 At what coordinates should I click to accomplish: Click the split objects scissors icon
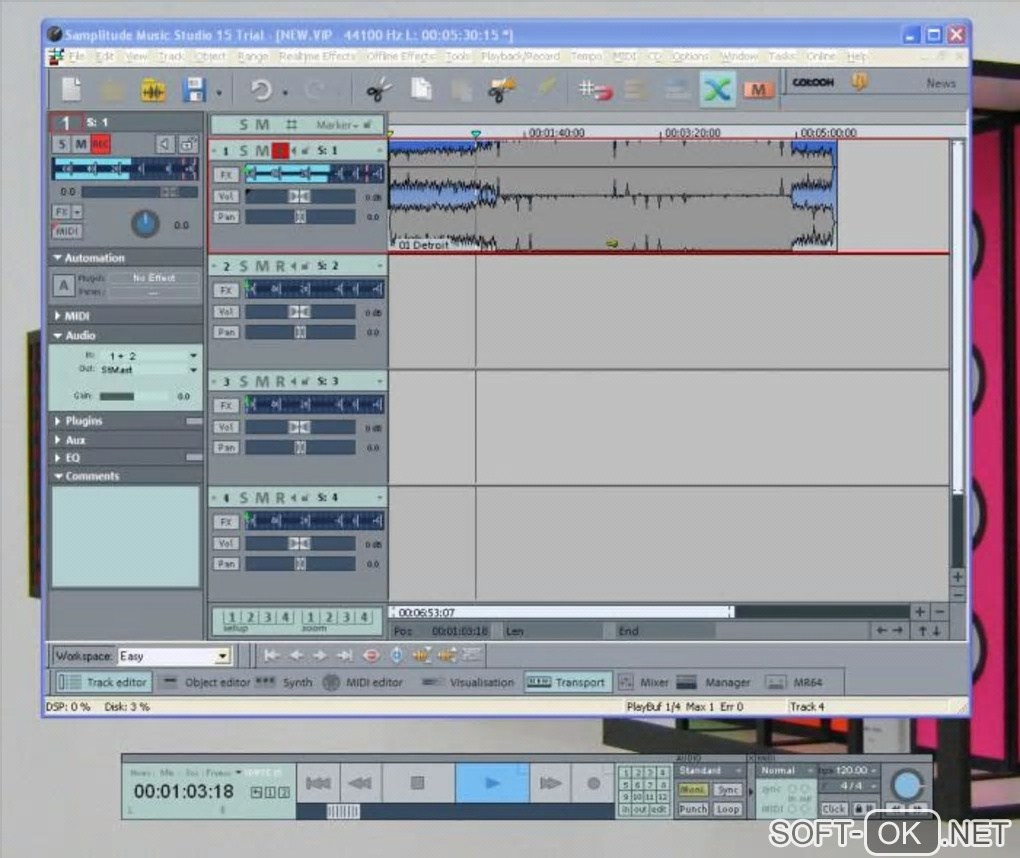[501, 90]
